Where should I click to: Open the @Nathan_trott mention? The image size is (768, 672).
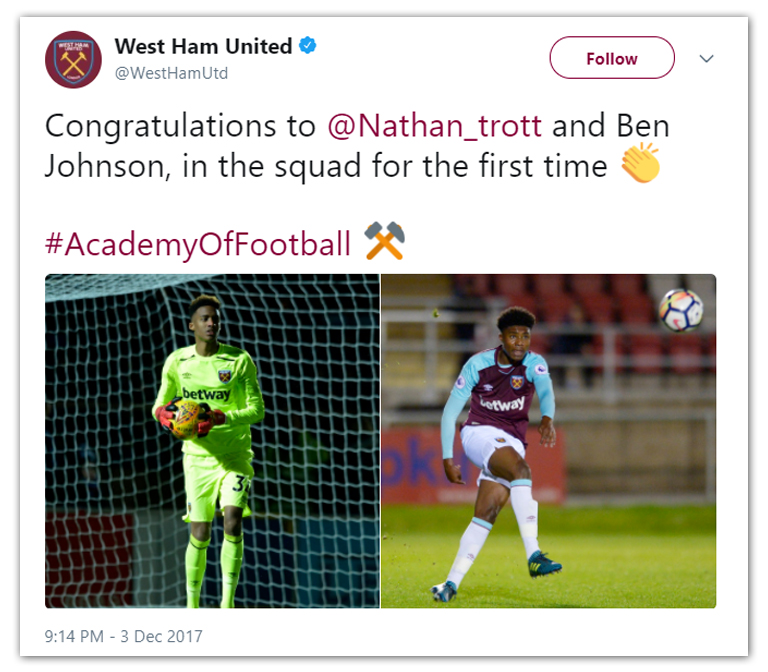click(435, 127)
